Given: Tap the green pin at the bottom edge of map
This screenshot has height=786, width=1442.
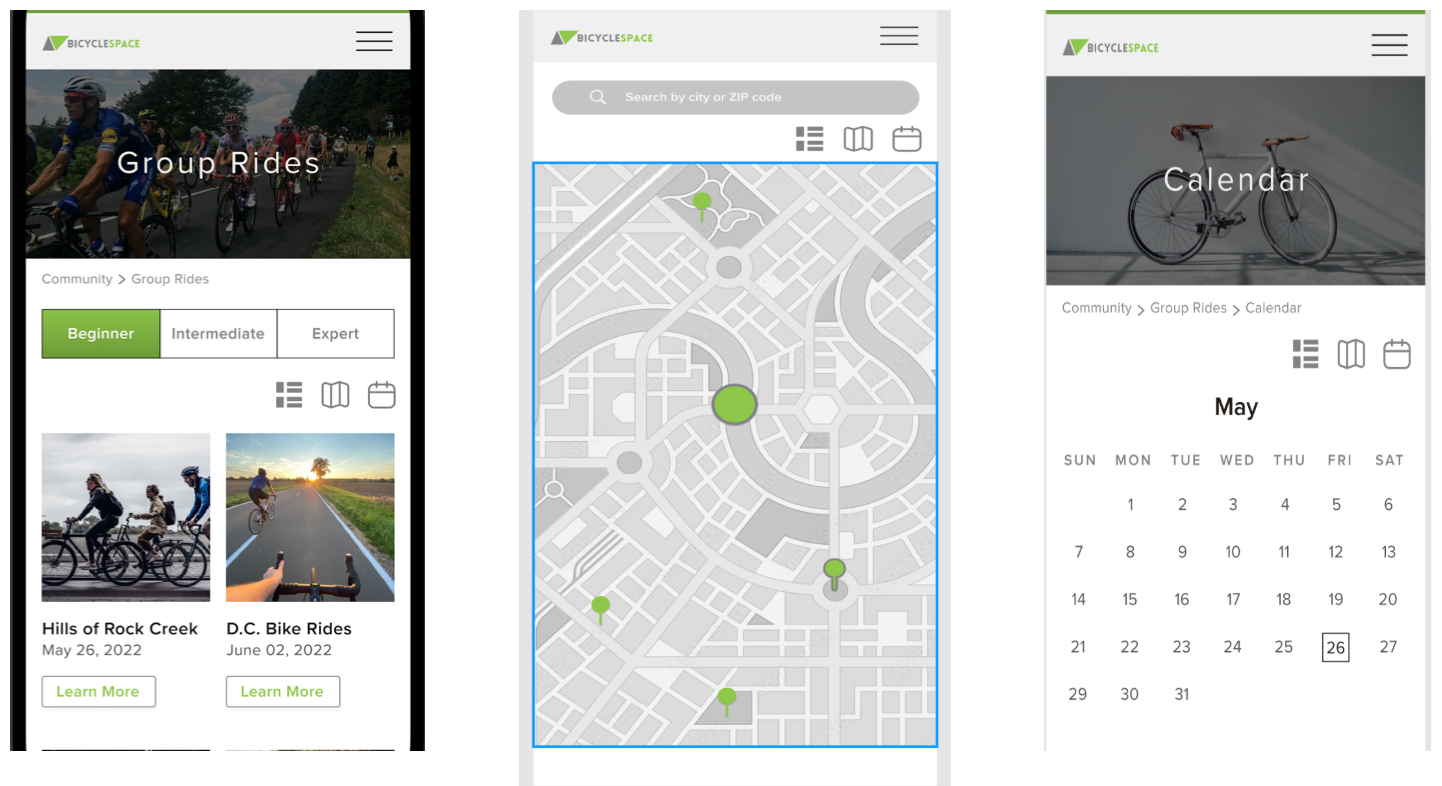Looking at the screenshot, I should click(x=727, y=701).
